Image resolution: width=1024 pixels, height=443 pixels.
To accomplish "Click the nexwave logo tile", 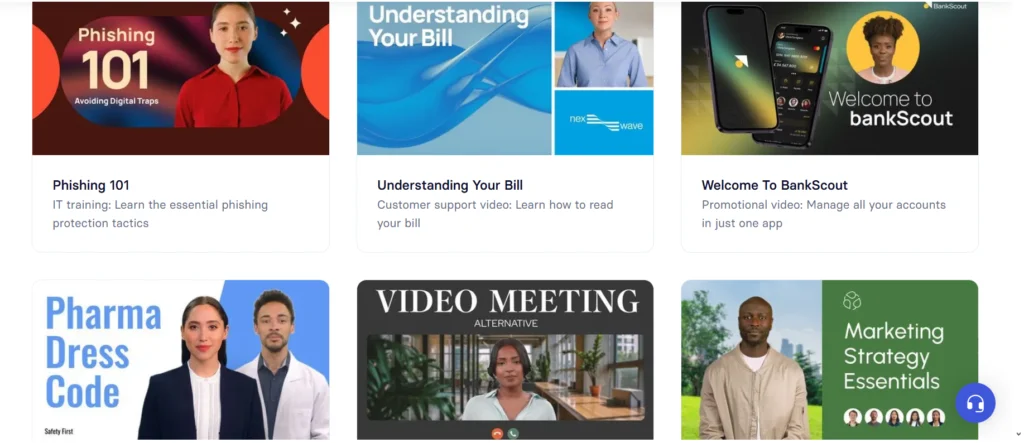I will pos(604,122).
